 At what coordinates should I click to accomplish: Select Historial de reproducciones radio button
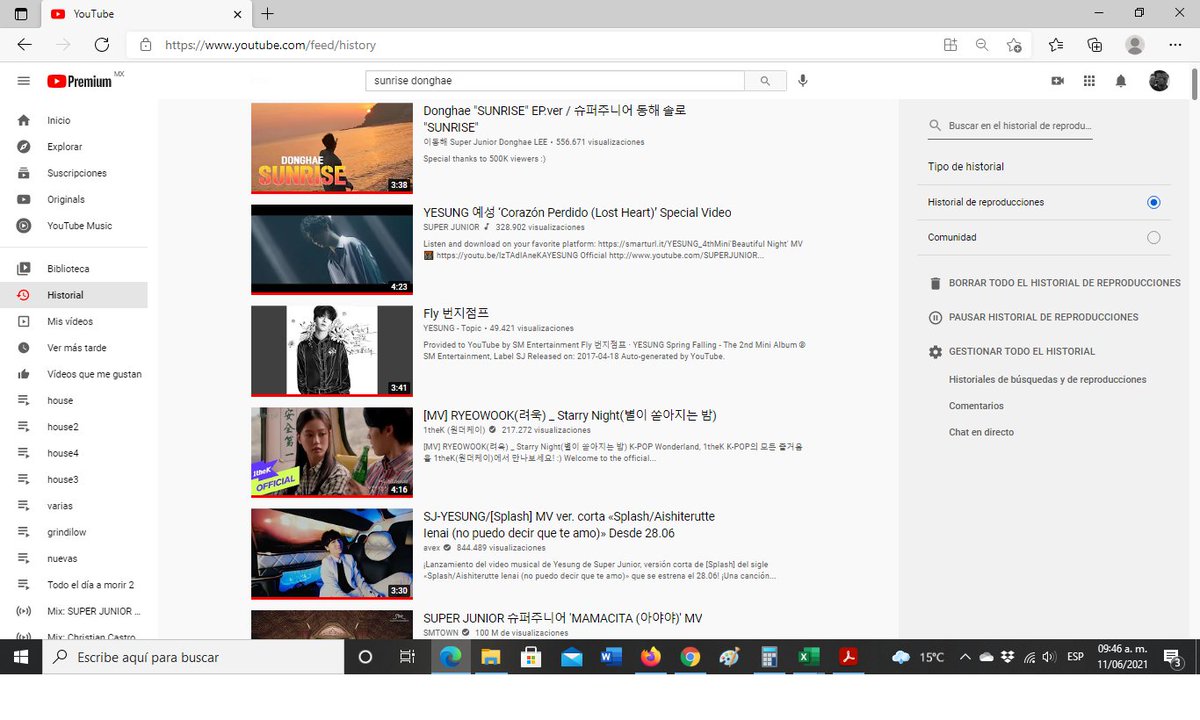(x=1153, y=202)
